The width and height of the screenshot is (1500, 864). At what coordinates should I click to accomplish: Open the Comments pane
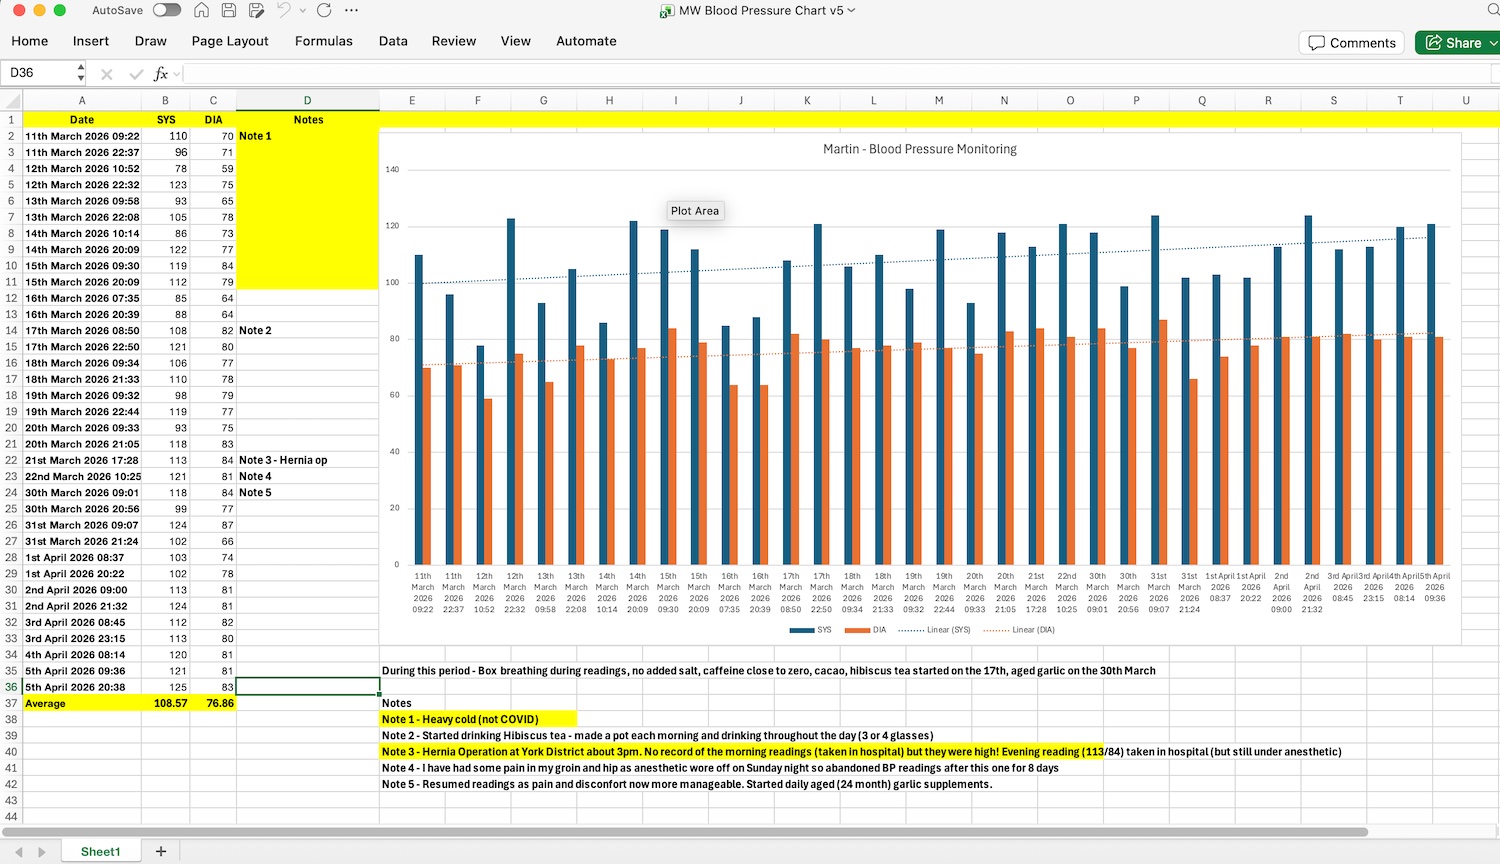(x=1351, y=43)
